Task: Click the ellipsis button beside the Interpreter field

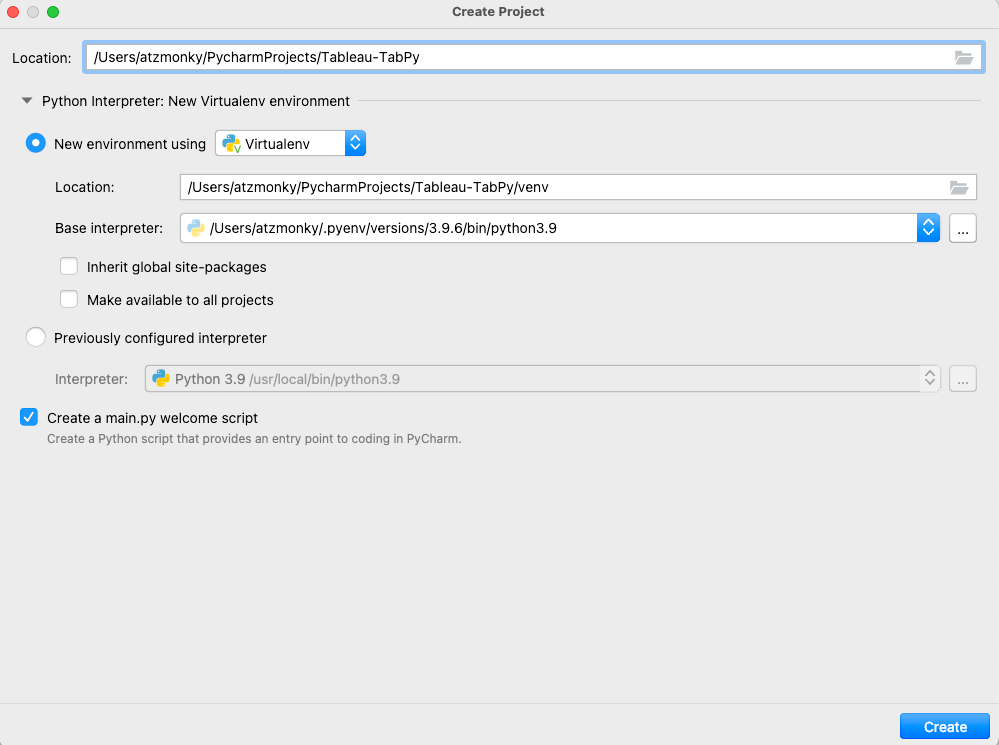Action: tap(962, 379)
